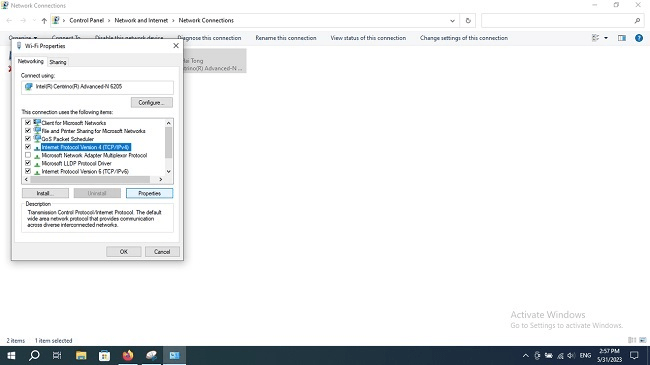Open the Recent locations dropdown arrow

(34, 20)
